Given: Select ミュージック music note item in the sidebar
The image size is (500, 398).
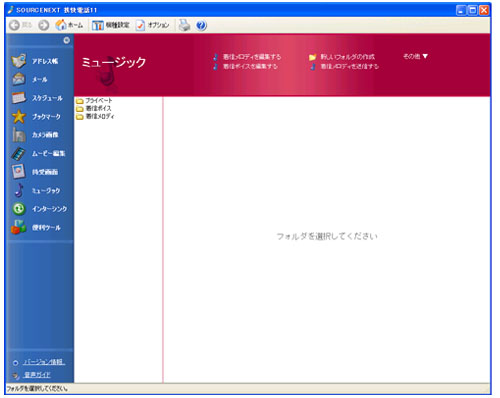Looking at the screenshot, I should point(37,190).
